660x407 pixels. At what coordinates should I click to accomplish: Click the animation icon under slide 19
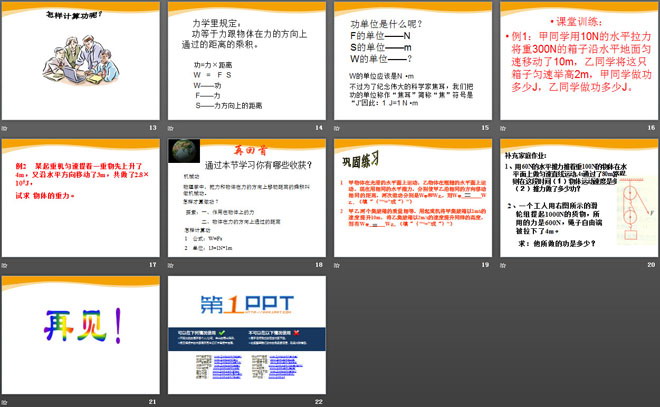click(x=336, y=264)
